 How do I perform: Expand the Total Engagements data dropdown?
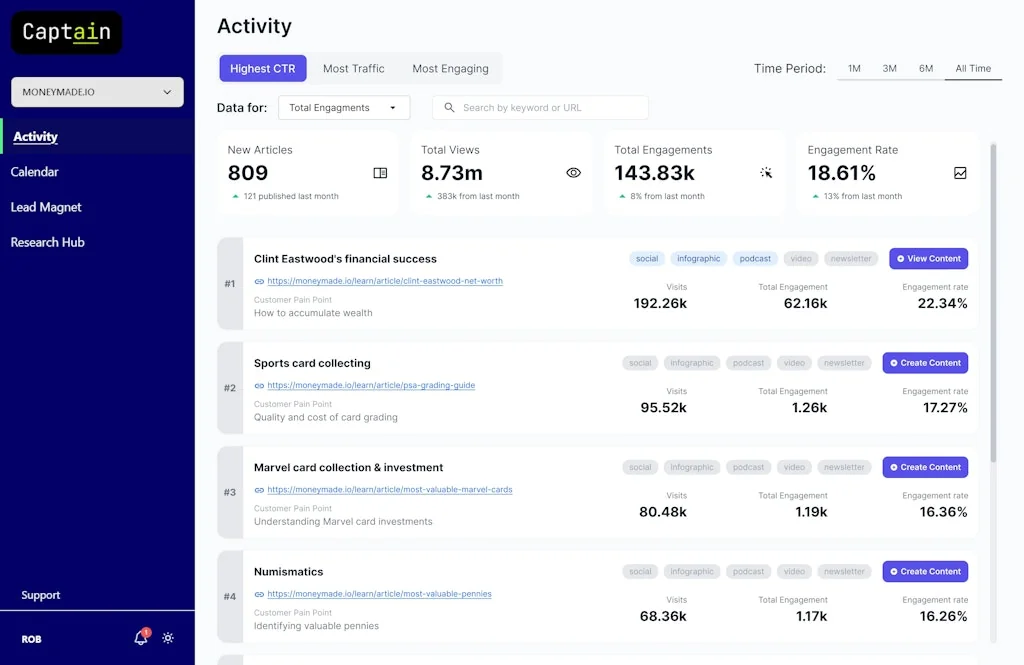coord(343,108)
